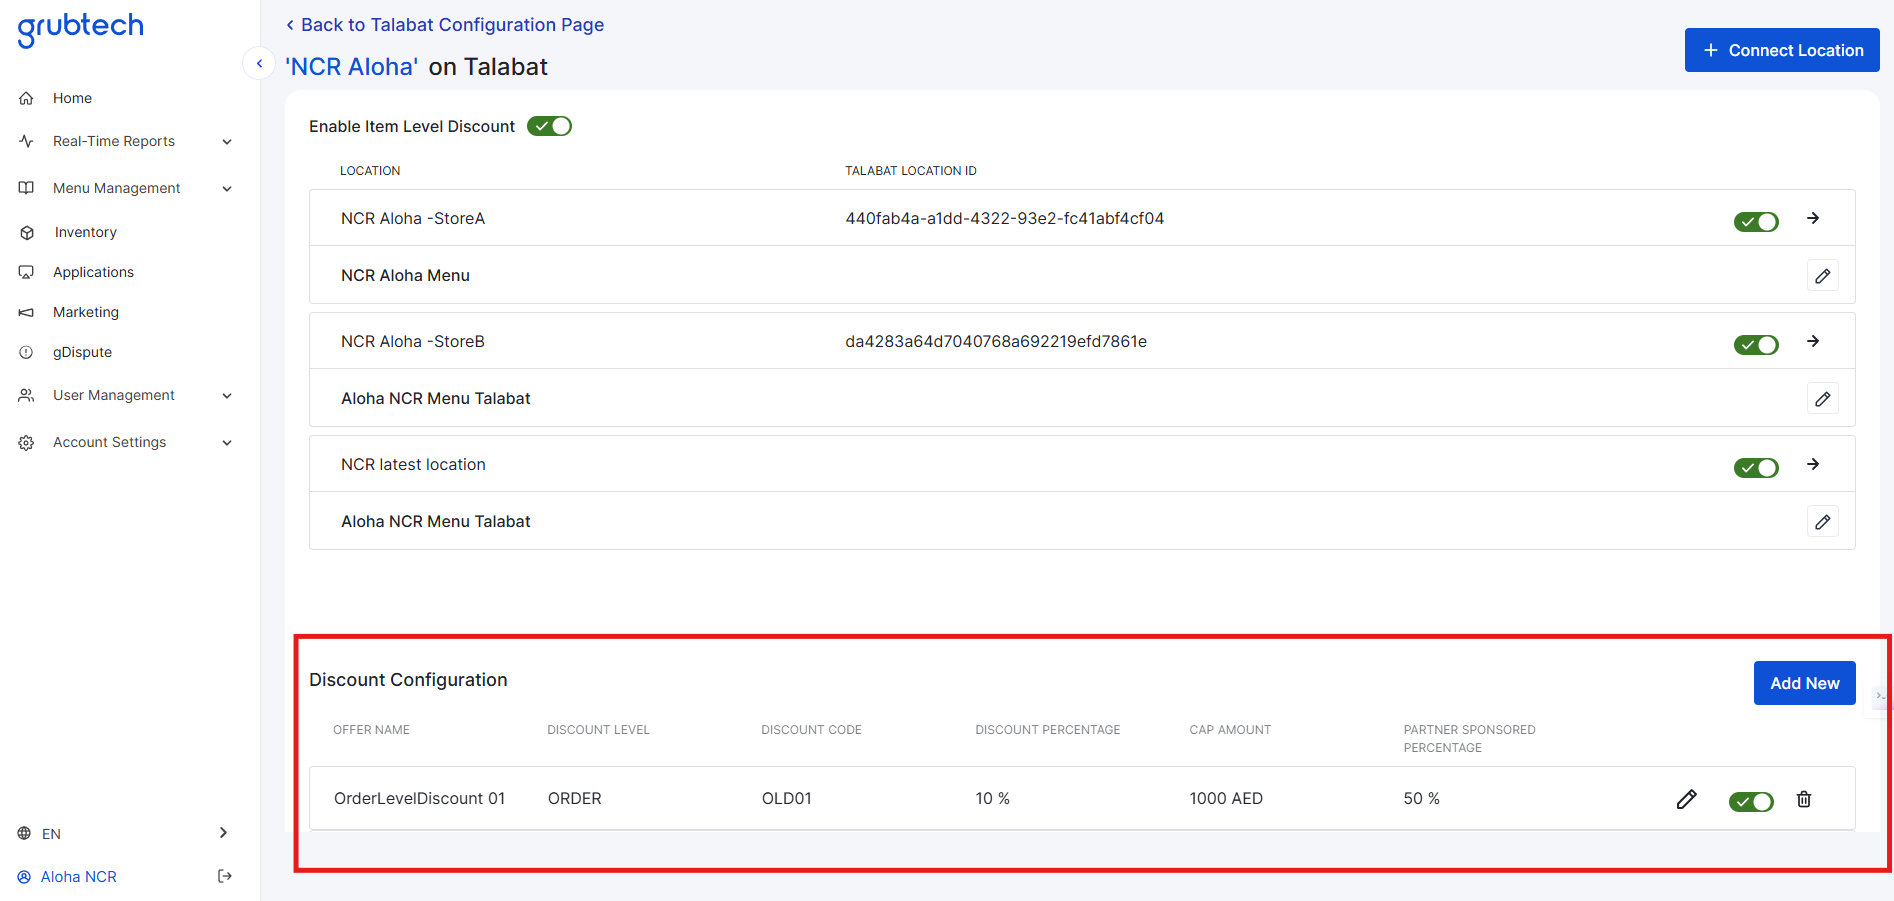Click the Discount Configuration heading
Viewport: 1894px width, 901px height.
408,680
